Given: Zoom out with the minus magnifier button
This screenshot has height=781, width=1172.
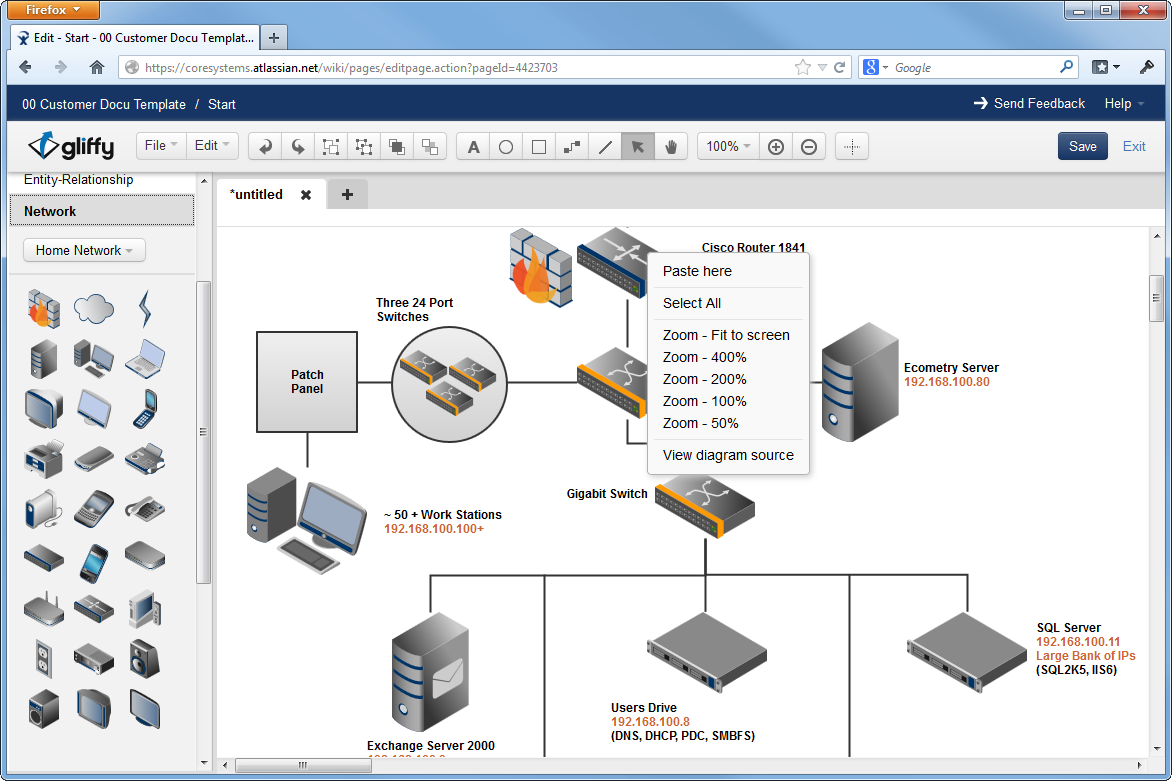Looking at the screenshot, I should pos(809,146).
